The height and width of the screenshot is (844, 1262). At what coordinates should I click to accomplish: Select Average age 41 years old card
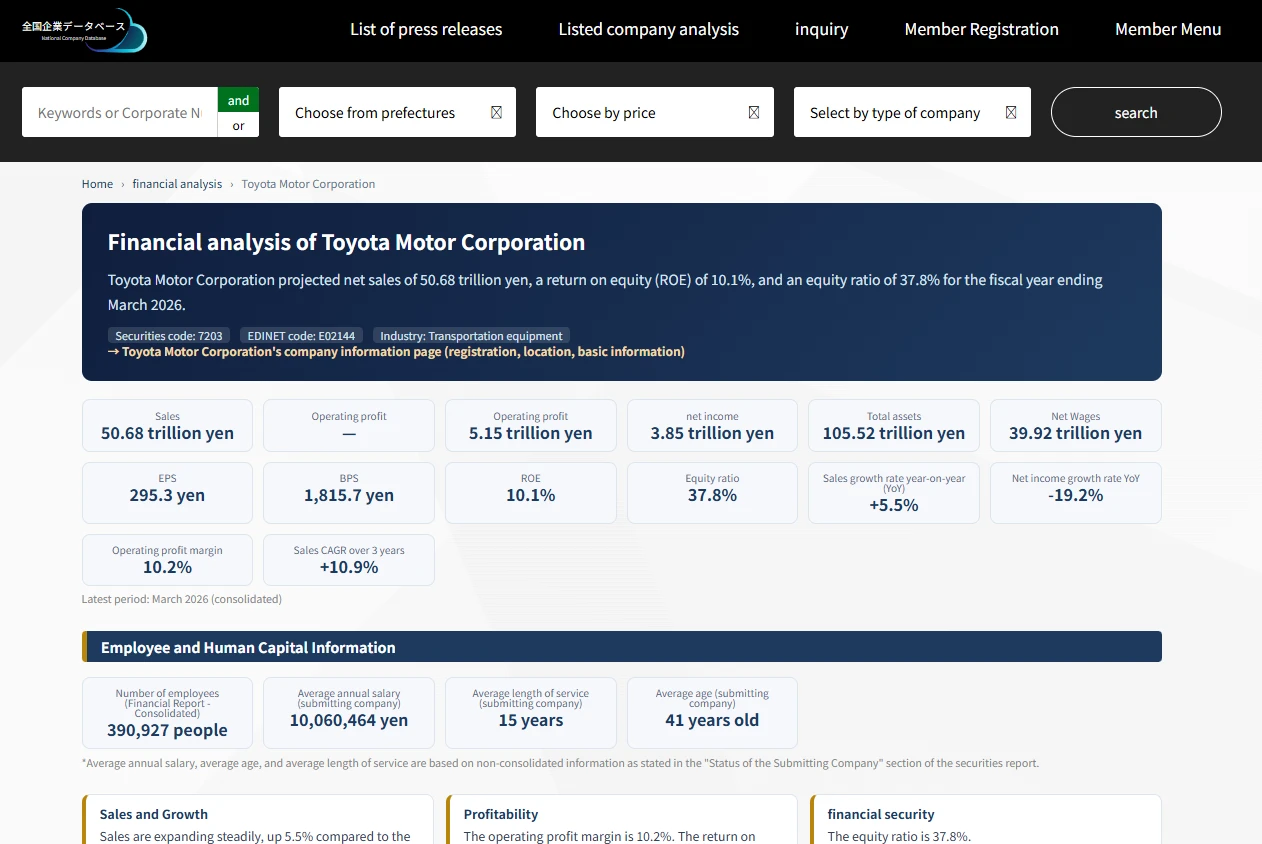tap(712, 713)
